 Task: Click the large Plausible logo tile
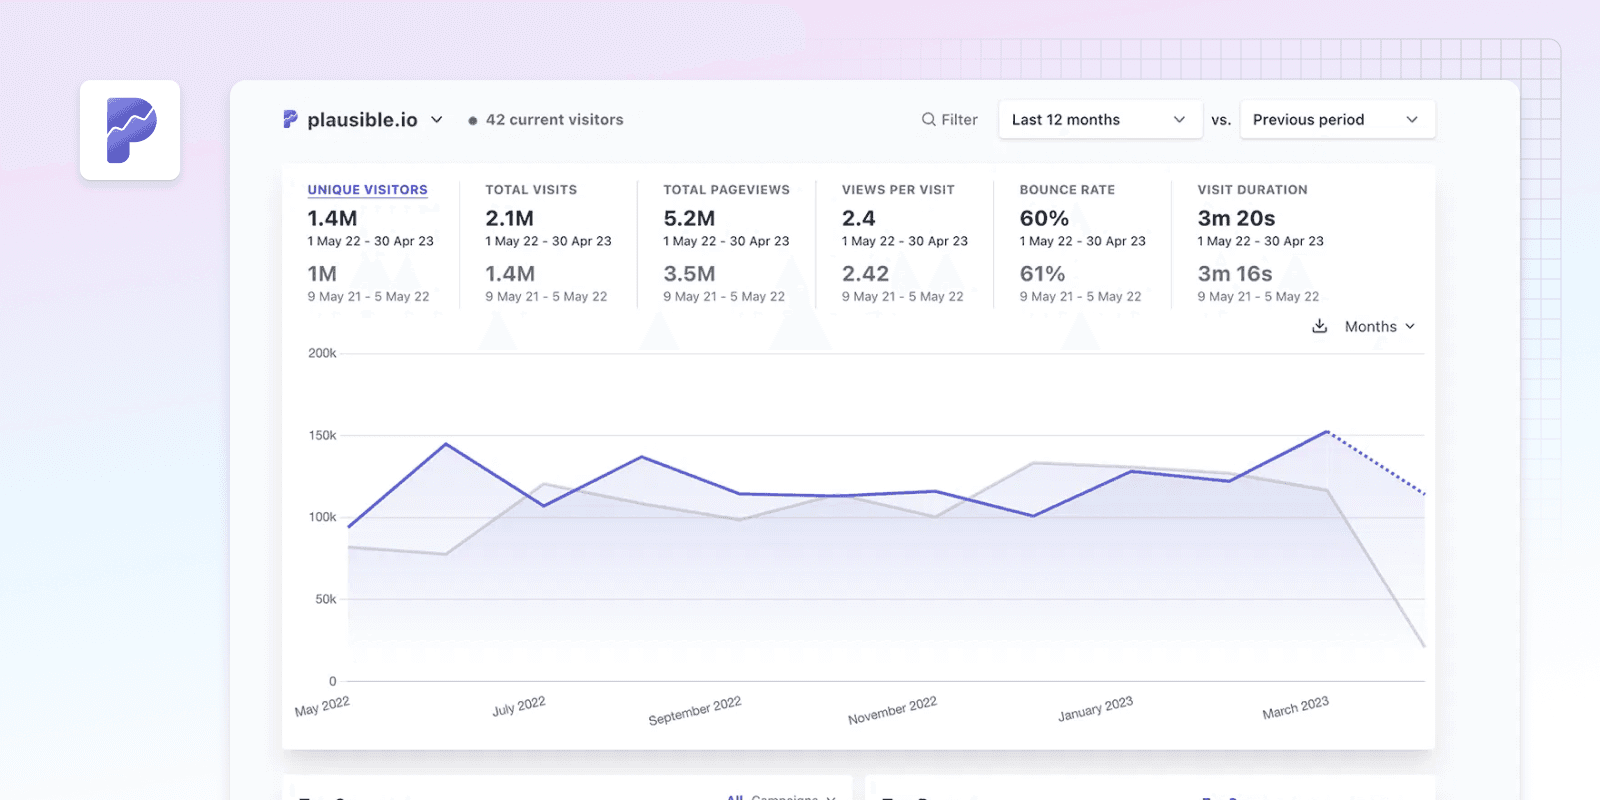130,130
